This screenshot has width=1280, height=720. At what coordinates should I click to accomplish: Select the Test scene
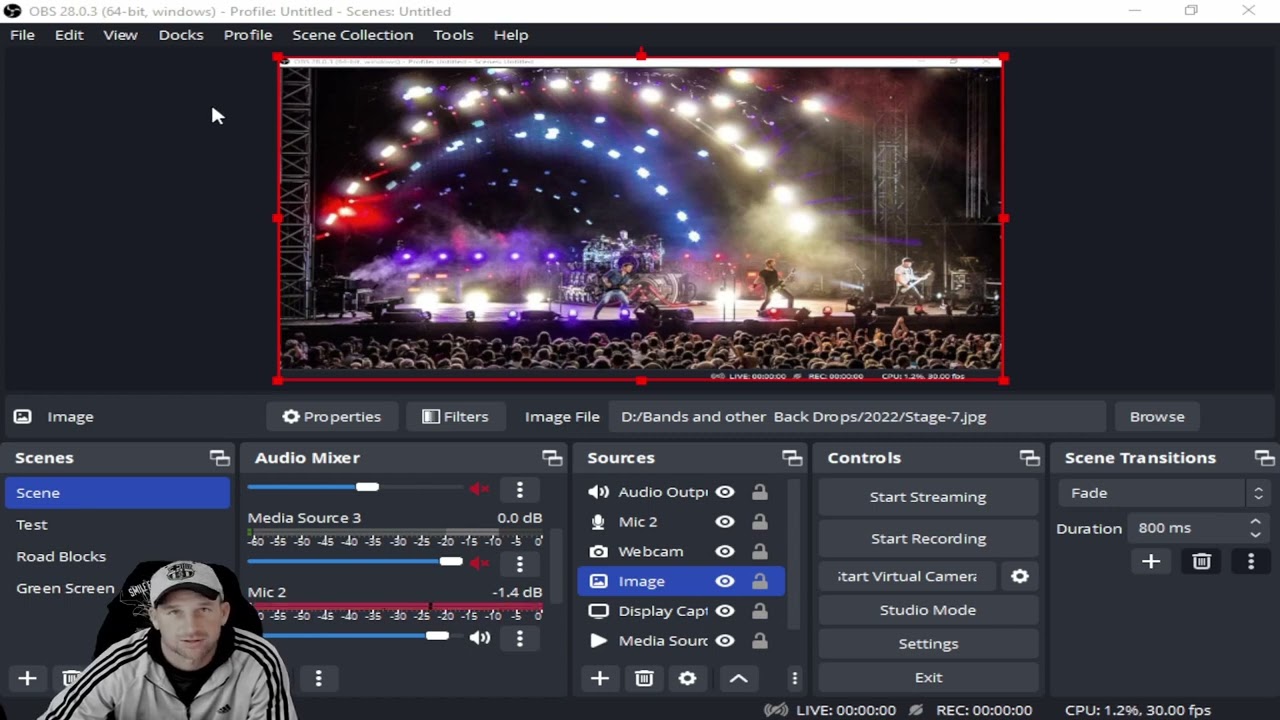point(117,525)
